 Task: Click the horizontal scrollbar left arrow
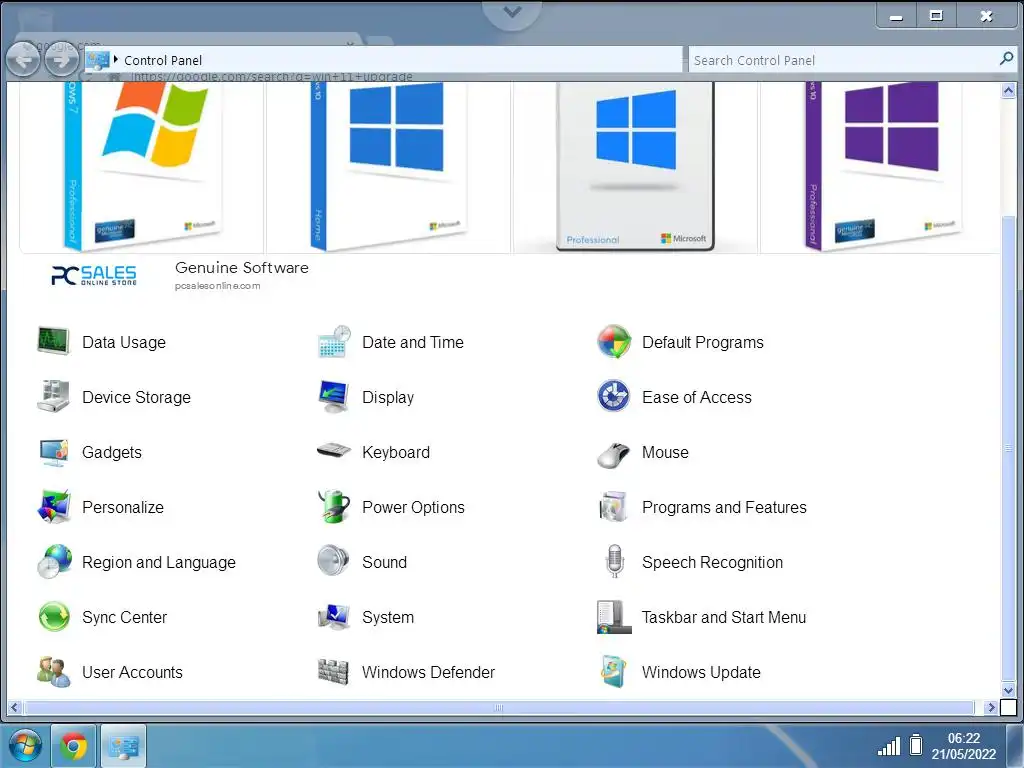click(x=14, y=707)
